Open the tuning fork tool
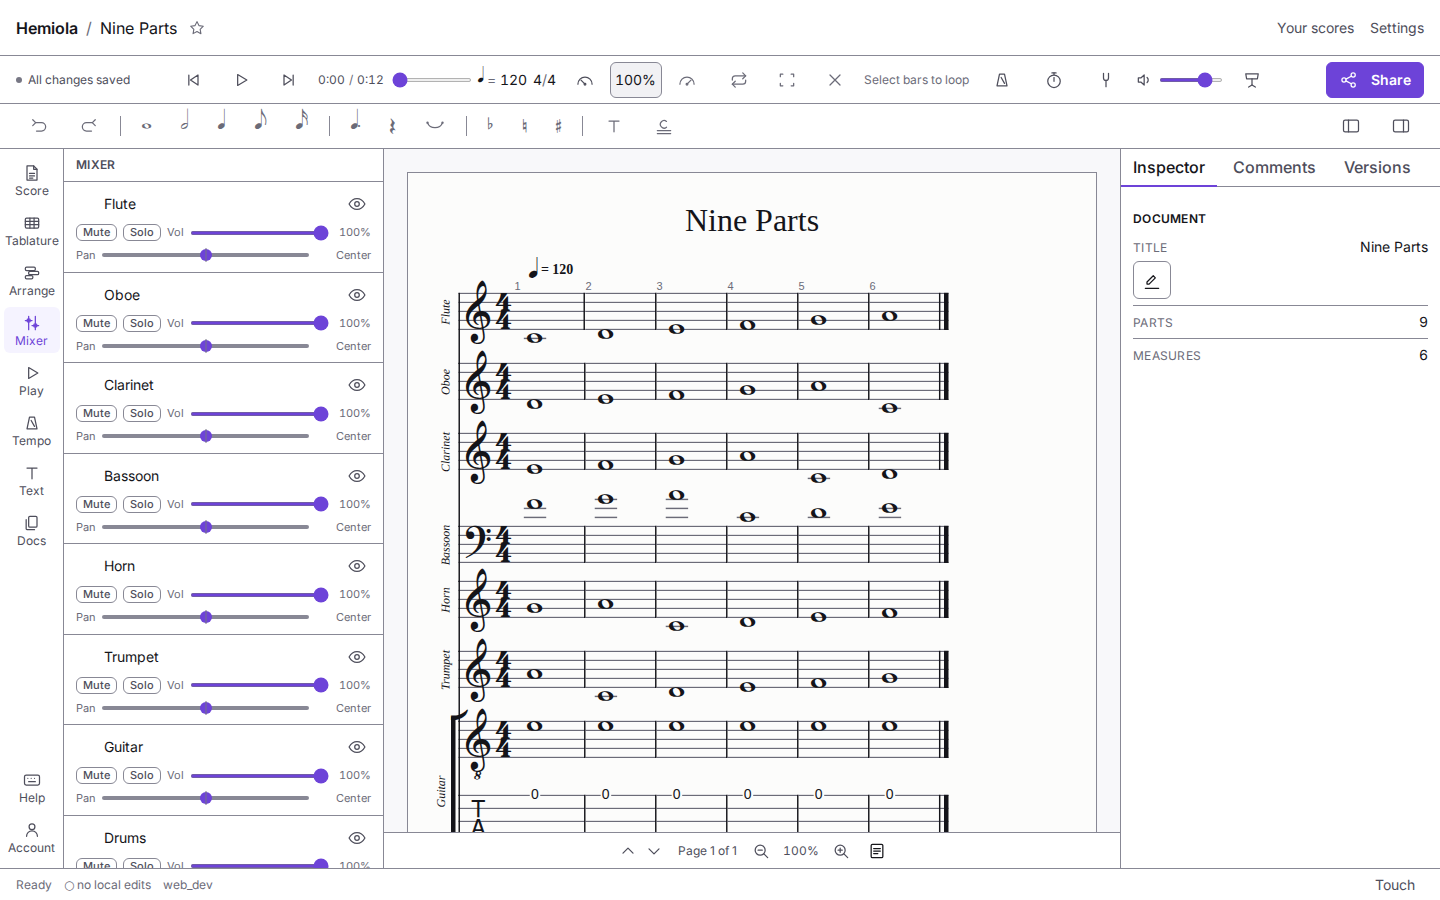The height and width of the screenshot is (900, 1440). tap(1106, 80)
